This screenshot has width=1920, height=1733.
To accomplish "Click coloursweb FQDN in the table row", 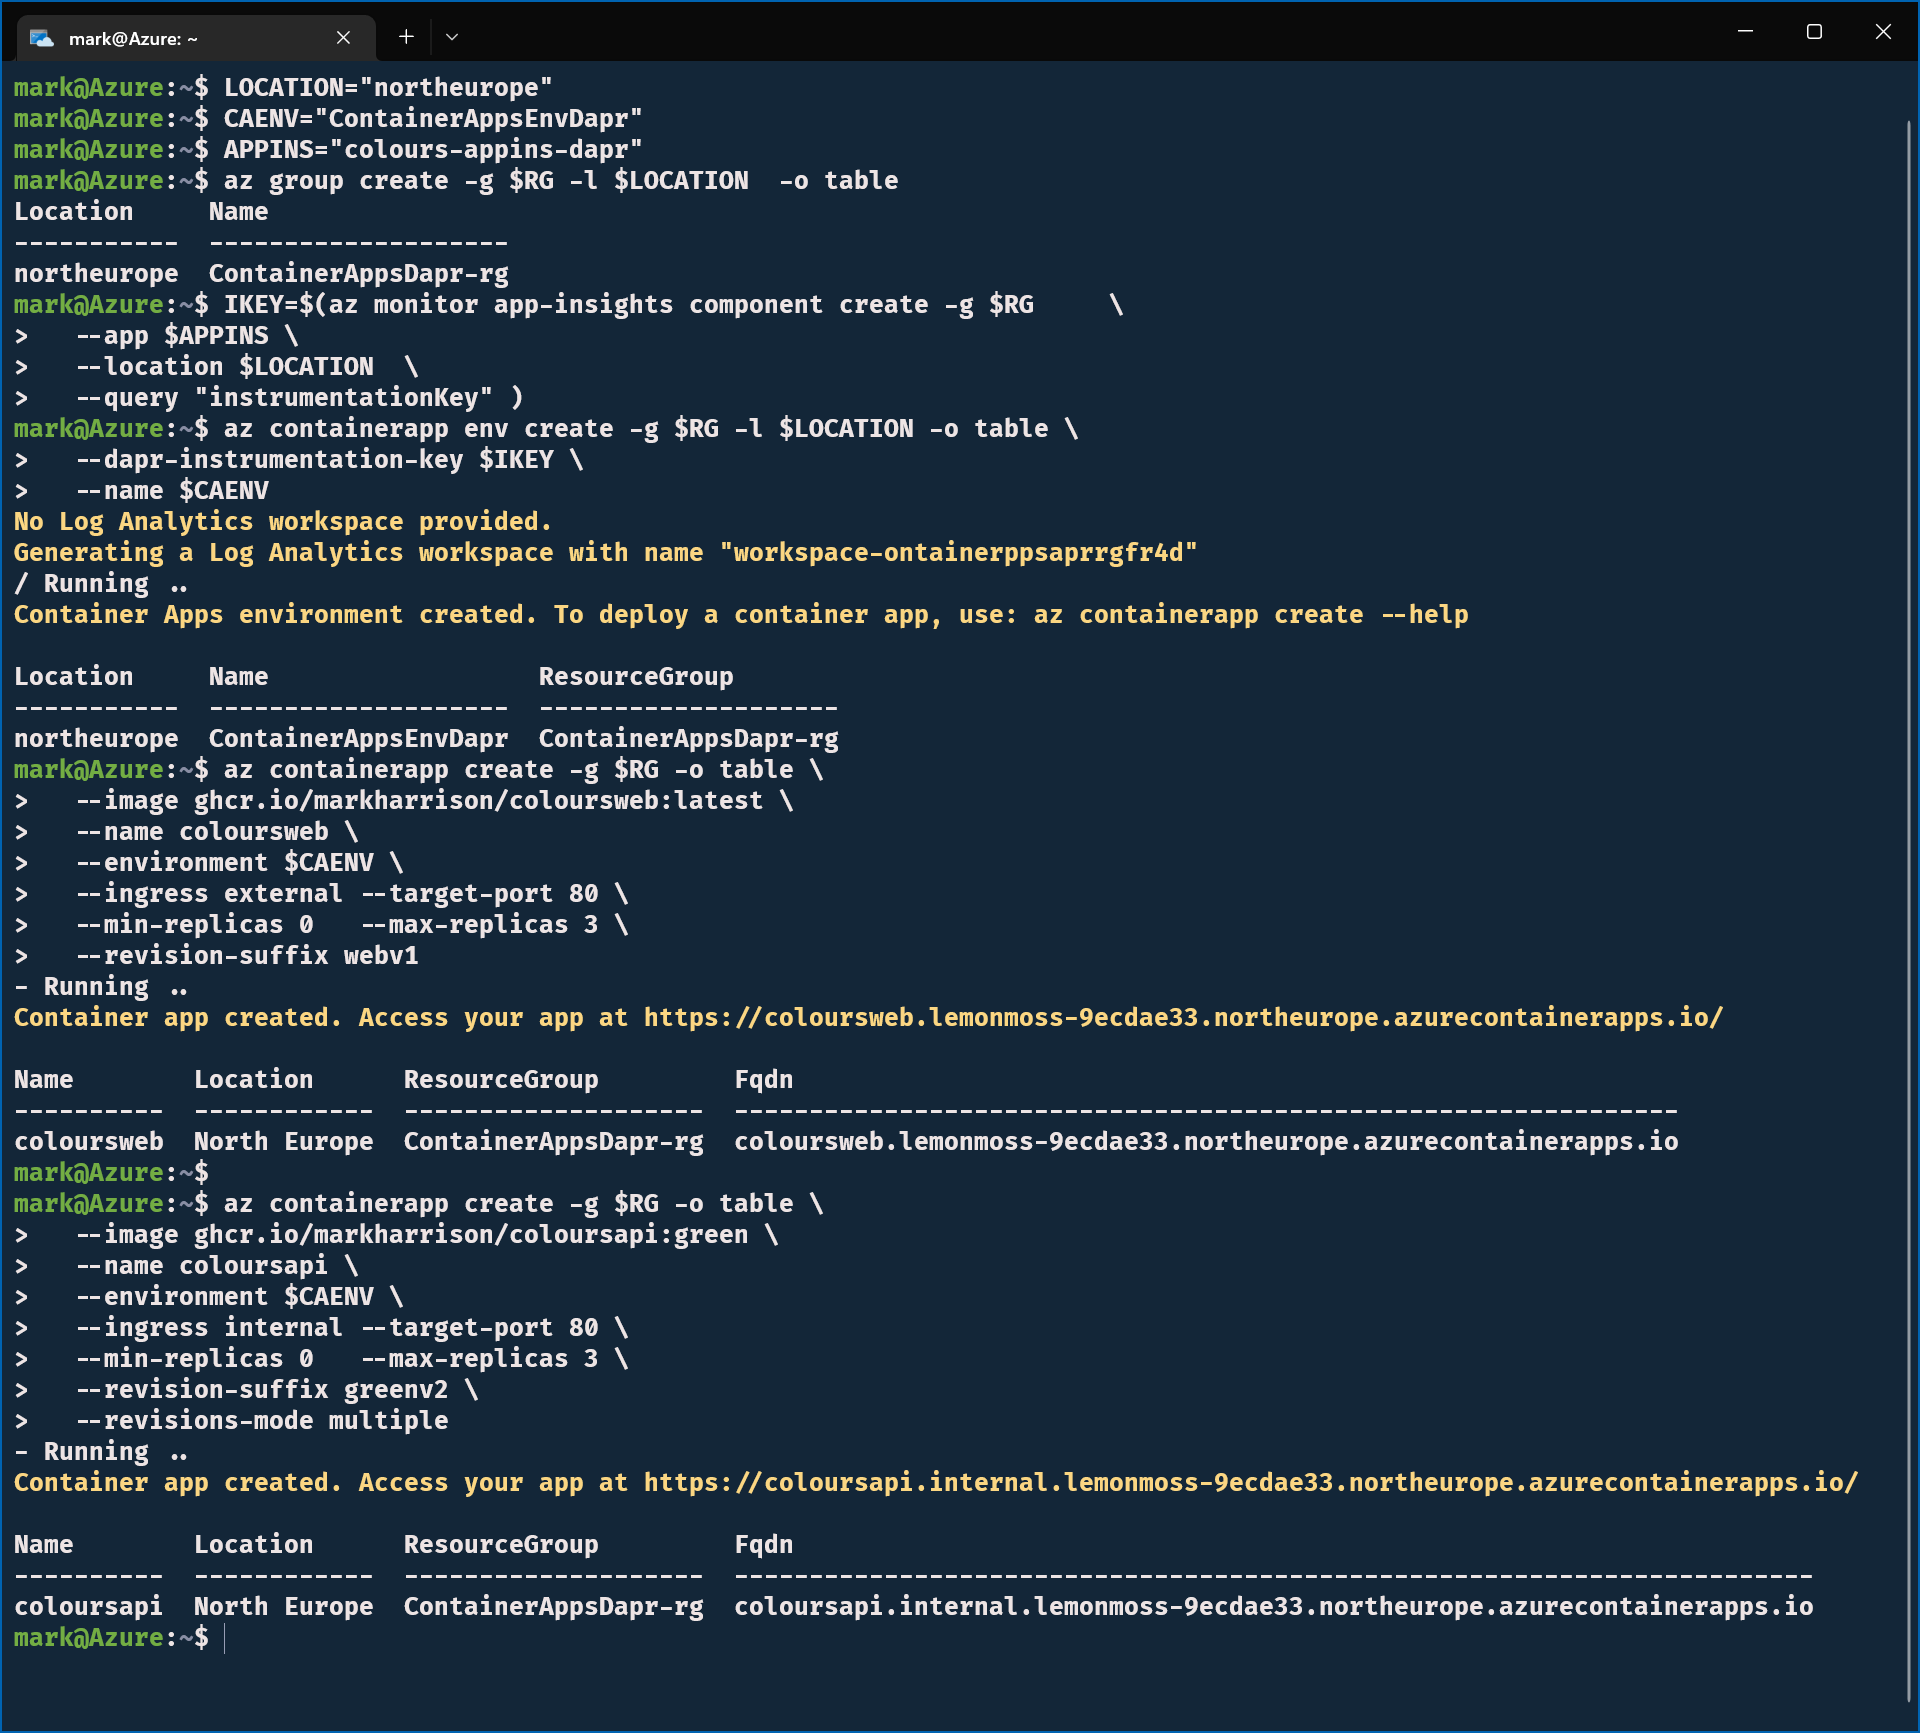I will (x=1205, y=1142).
